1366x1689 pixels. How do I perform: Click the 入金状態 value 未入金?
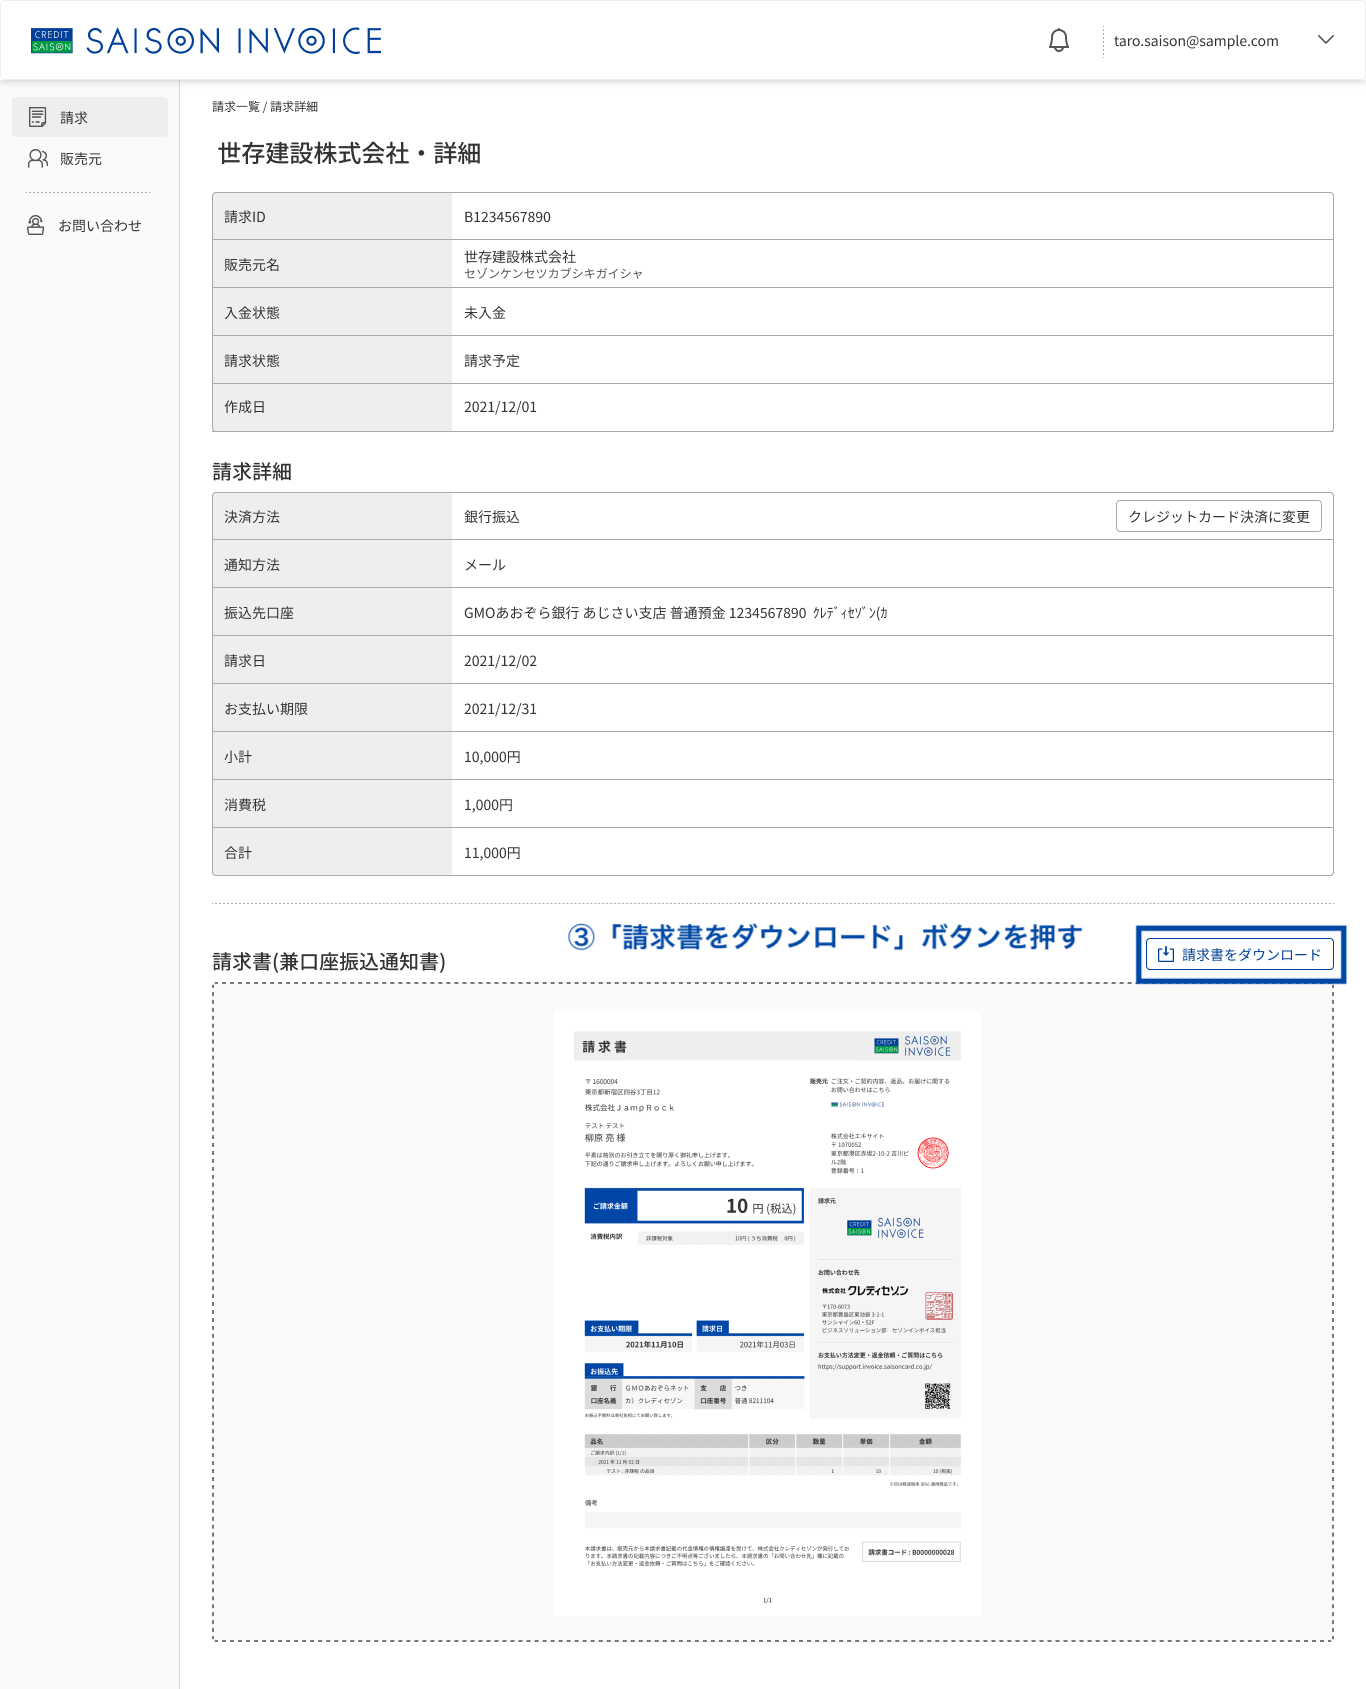485,313
